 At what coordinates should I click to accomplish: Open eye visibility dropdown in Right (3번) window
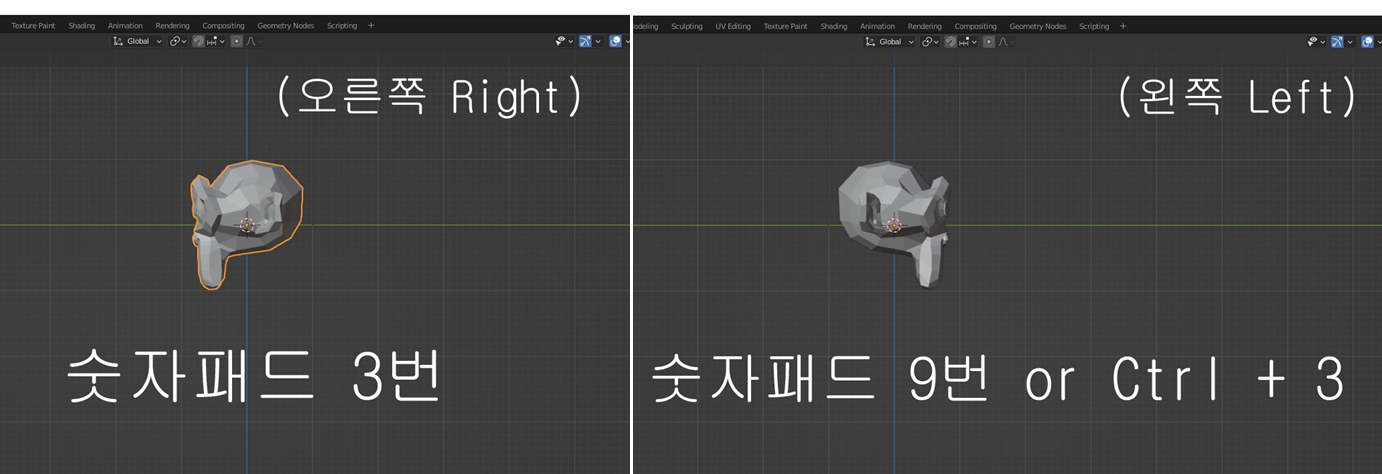point(564,41)
